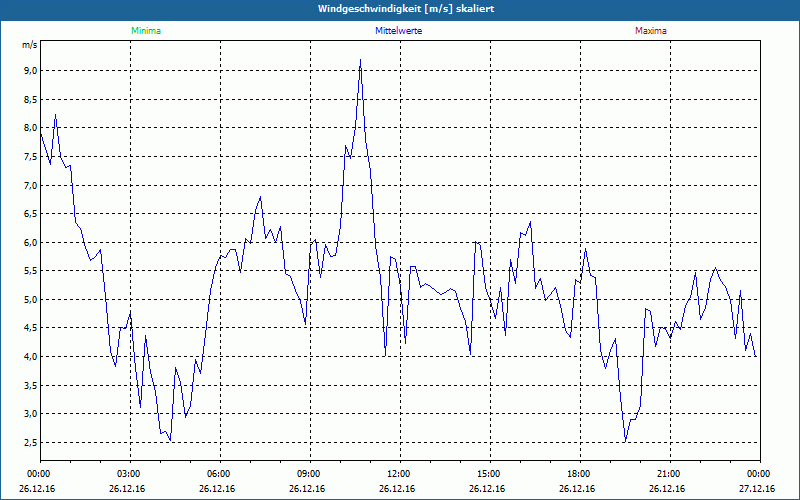800x500 pixels.
Task: Click the '21:00' time axis label
Action: (670, 474)
